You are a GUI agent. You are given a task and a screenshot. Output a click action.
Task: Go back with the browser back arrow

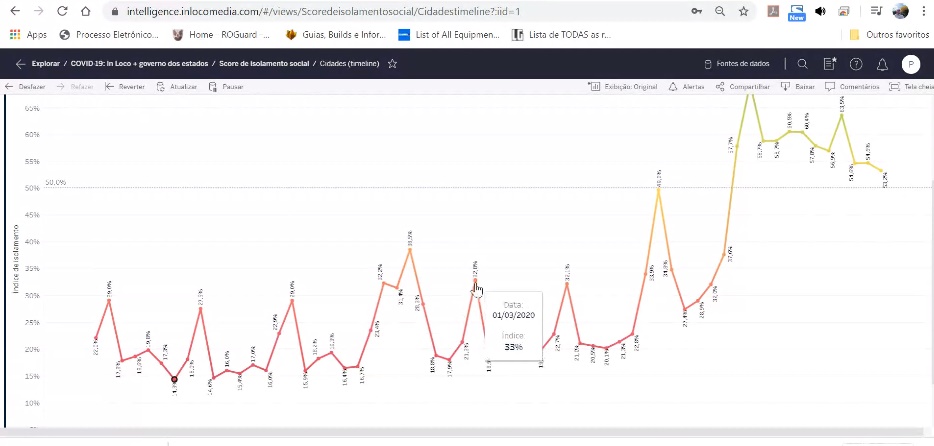click(x=15, y=11)
